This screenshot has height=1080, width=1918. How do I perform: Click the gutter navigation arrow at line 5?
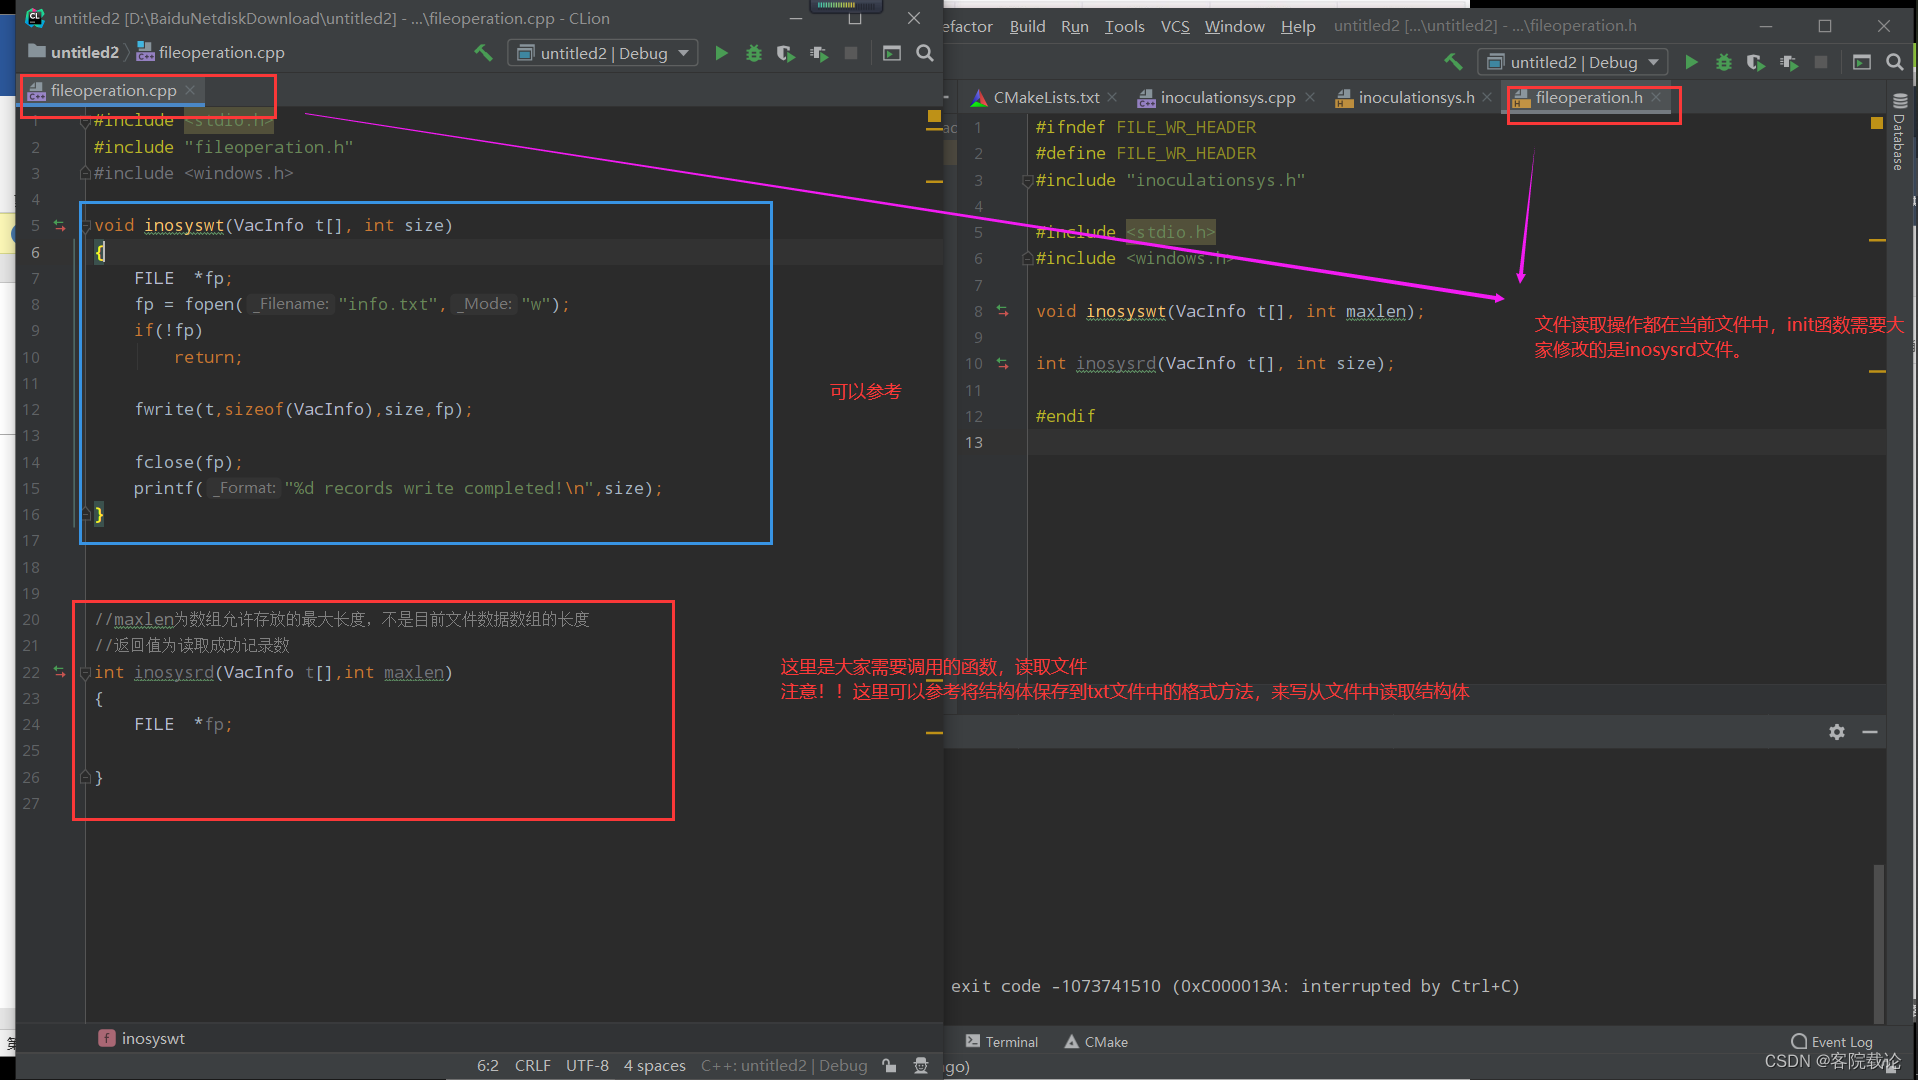click(x=59, y=226)
